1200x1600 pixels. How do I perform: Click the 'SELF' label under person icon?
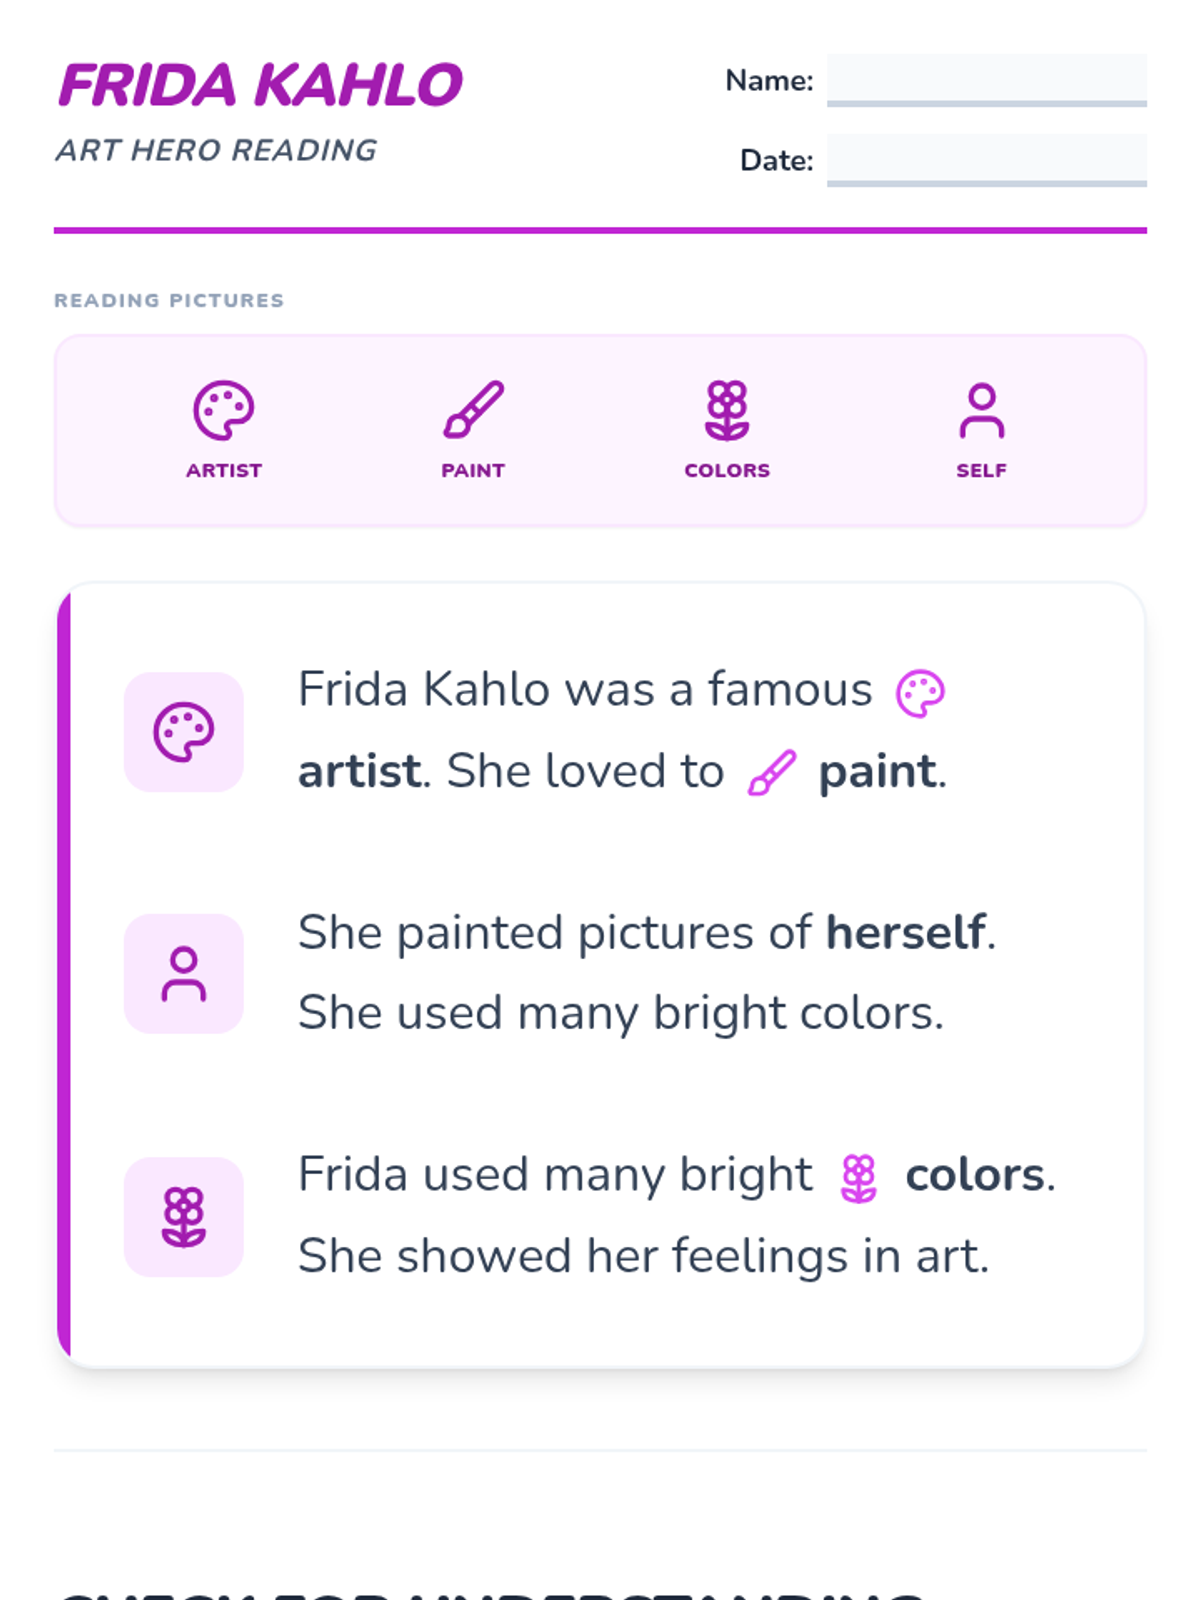coord(982,470)
